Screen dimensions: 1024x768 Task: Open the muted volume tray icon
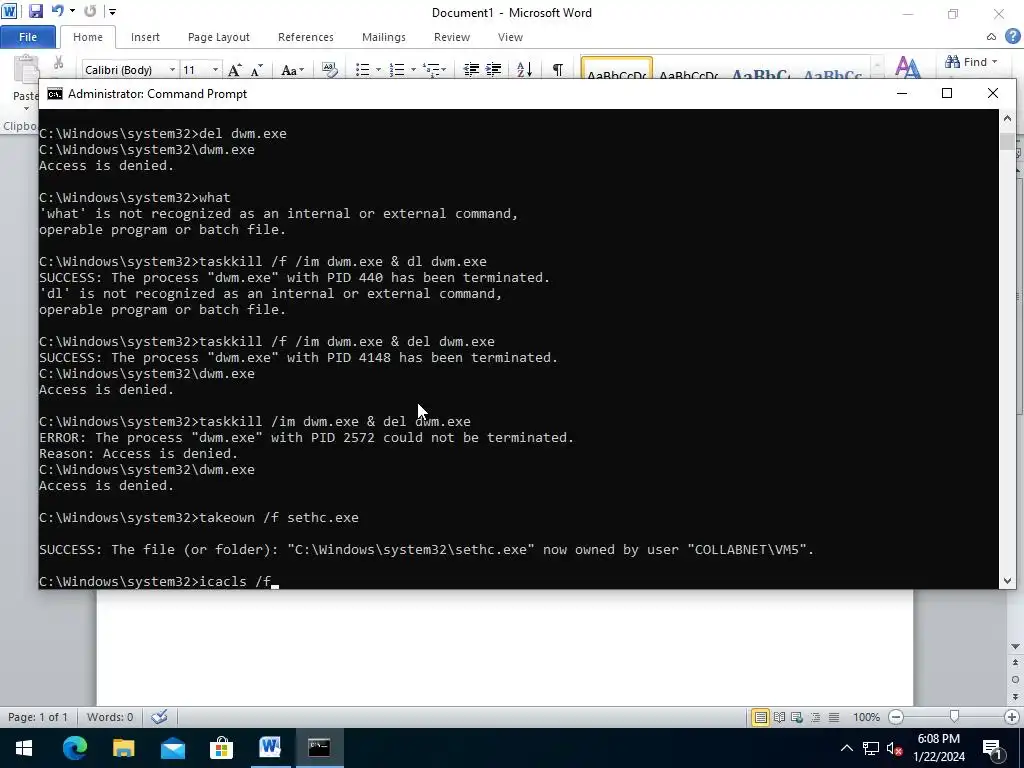895,748
